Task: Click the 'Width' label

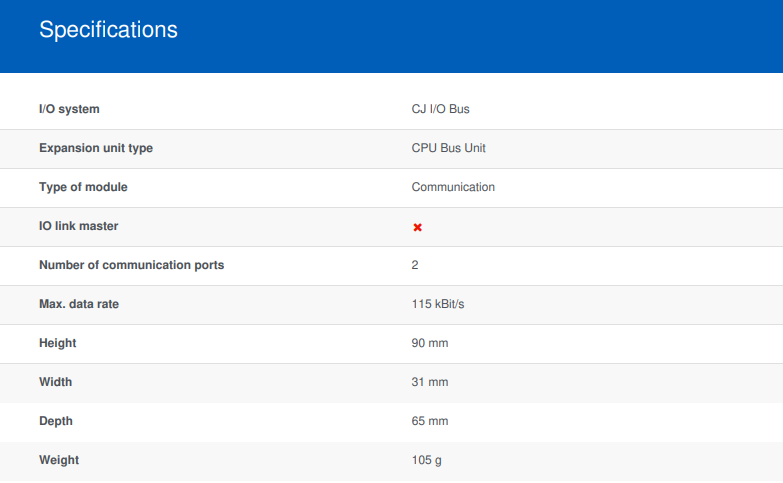Action: click(x=55, y=382)
